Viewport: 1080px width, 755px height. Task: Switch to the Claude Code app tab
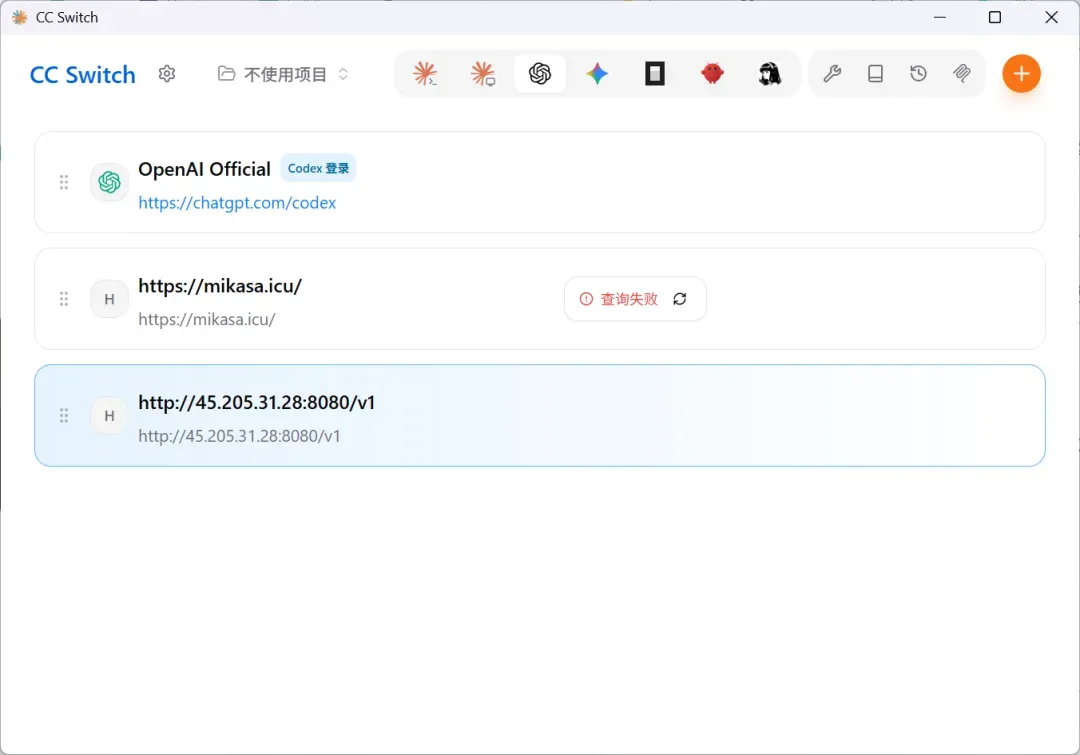pos(425,74)
